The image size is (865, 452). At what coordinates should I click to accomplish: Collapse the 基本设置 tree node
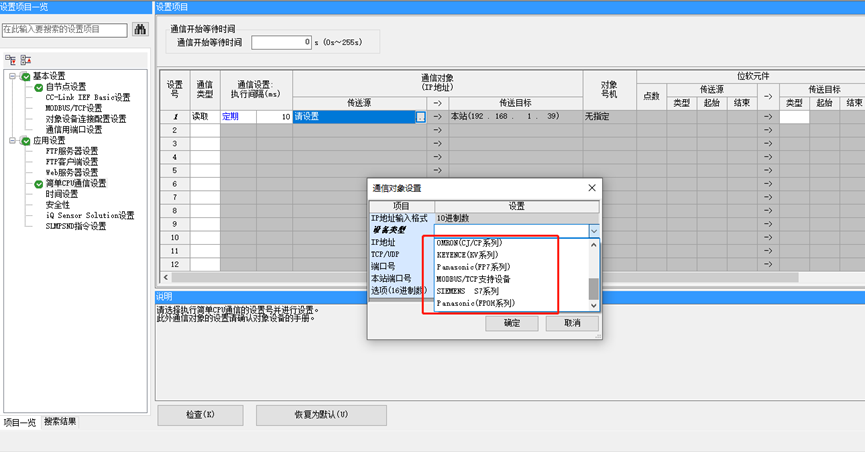tap(12, 76)
